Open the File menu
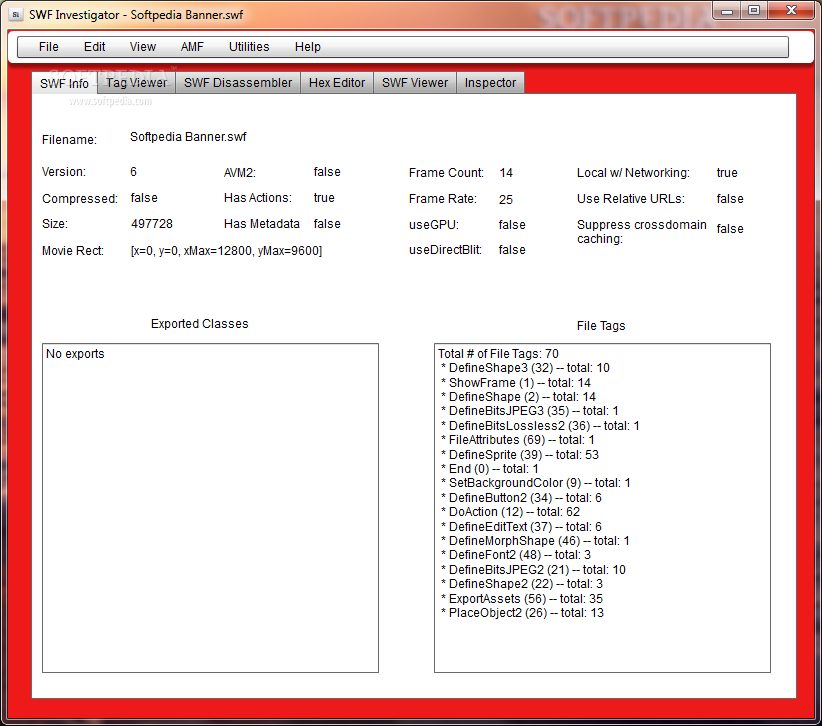Screen dimensions: 822x726 [x=49, y=47]
